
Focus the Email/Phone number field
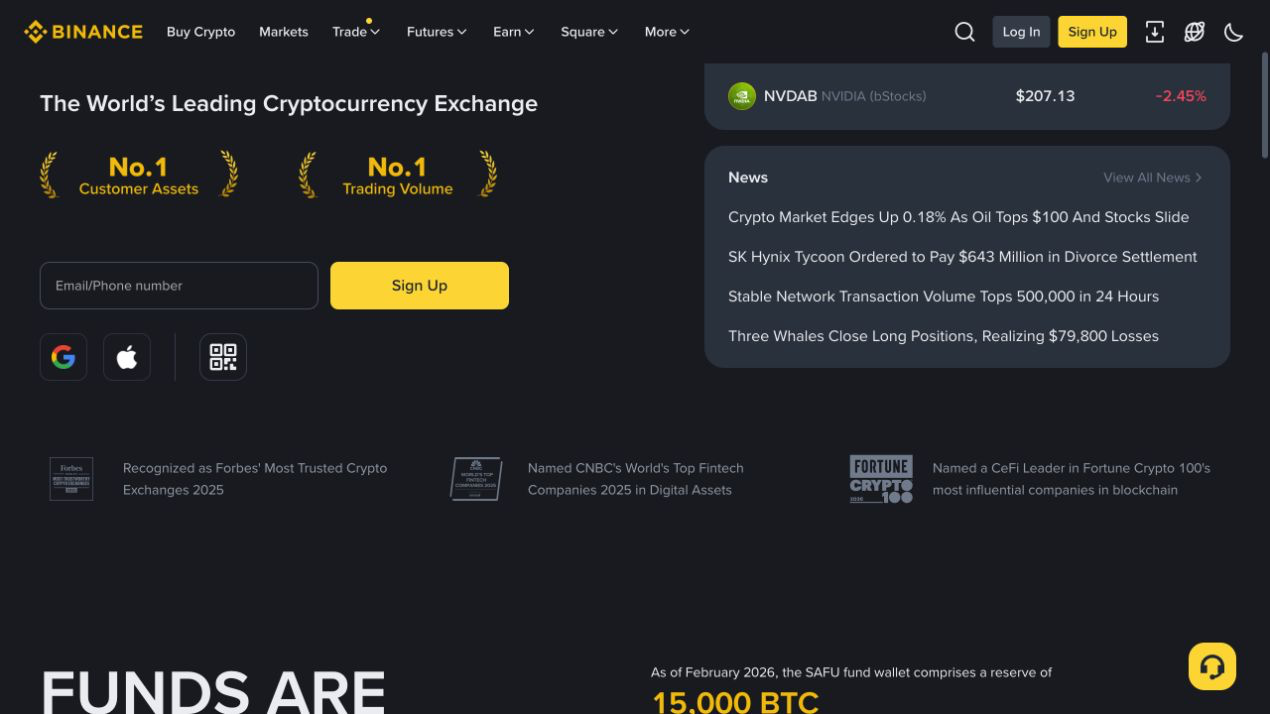(179, 286)
